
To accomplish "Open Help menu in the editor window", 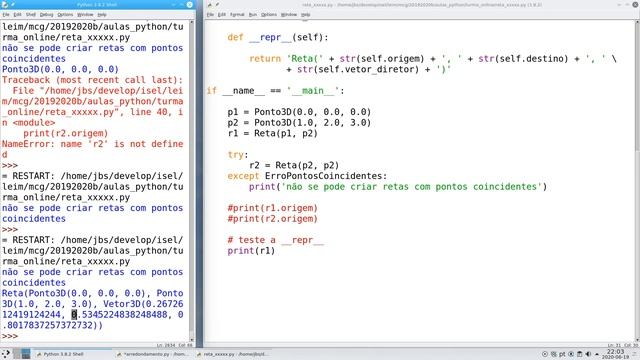I will tap(306, 15).
